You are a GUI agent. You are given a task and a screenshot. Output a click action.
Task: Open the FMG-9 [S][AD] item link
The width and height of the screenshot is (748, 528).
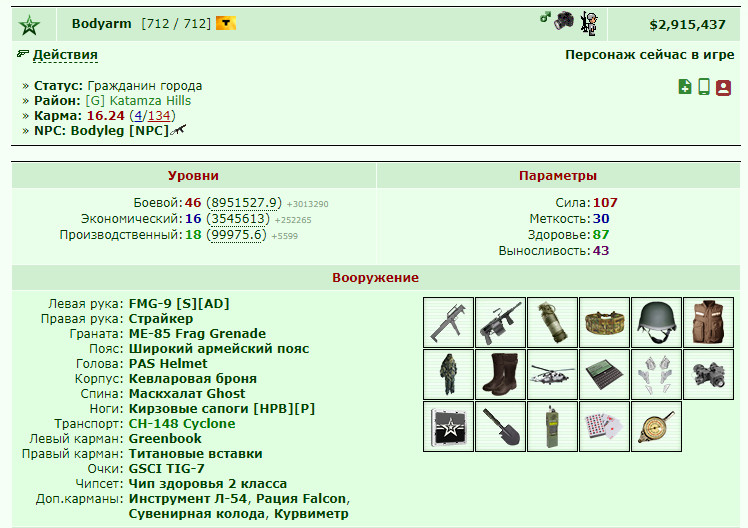click(179, 303)
